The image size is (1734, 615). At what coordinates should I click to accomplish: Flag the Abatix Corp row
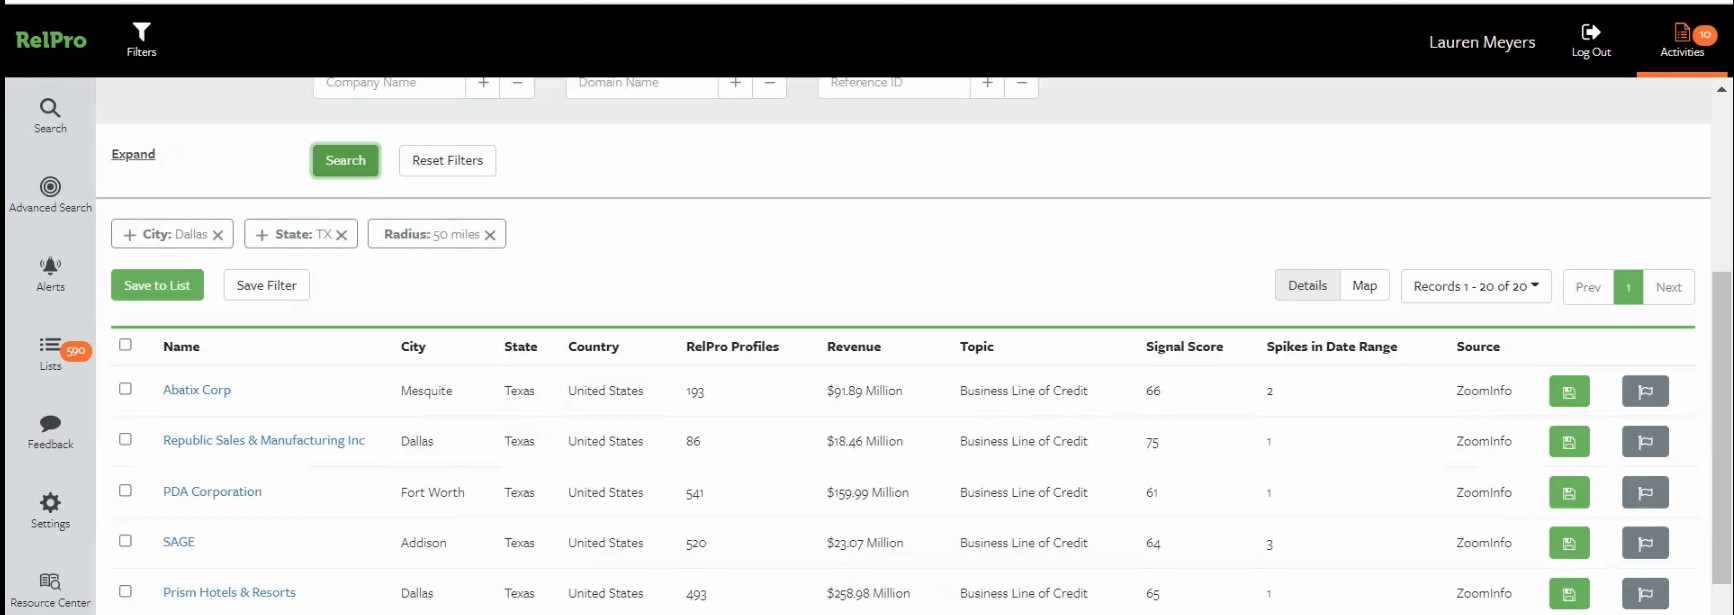click(x=1645, y=391)
